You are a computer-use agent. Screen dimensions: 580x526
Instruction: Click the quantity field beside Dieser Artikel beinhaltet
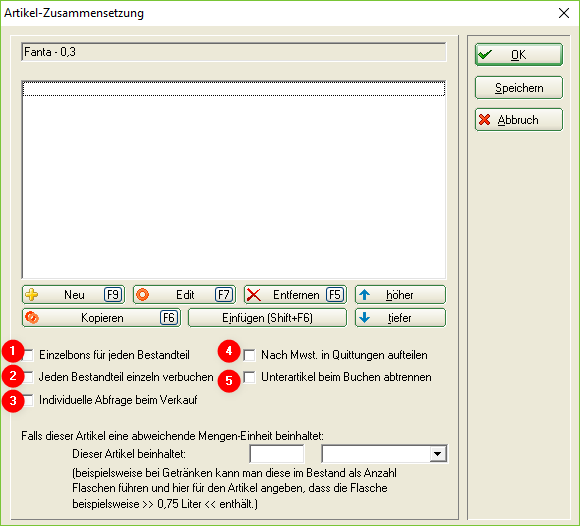pyautogui.click(x=277, y=454)
